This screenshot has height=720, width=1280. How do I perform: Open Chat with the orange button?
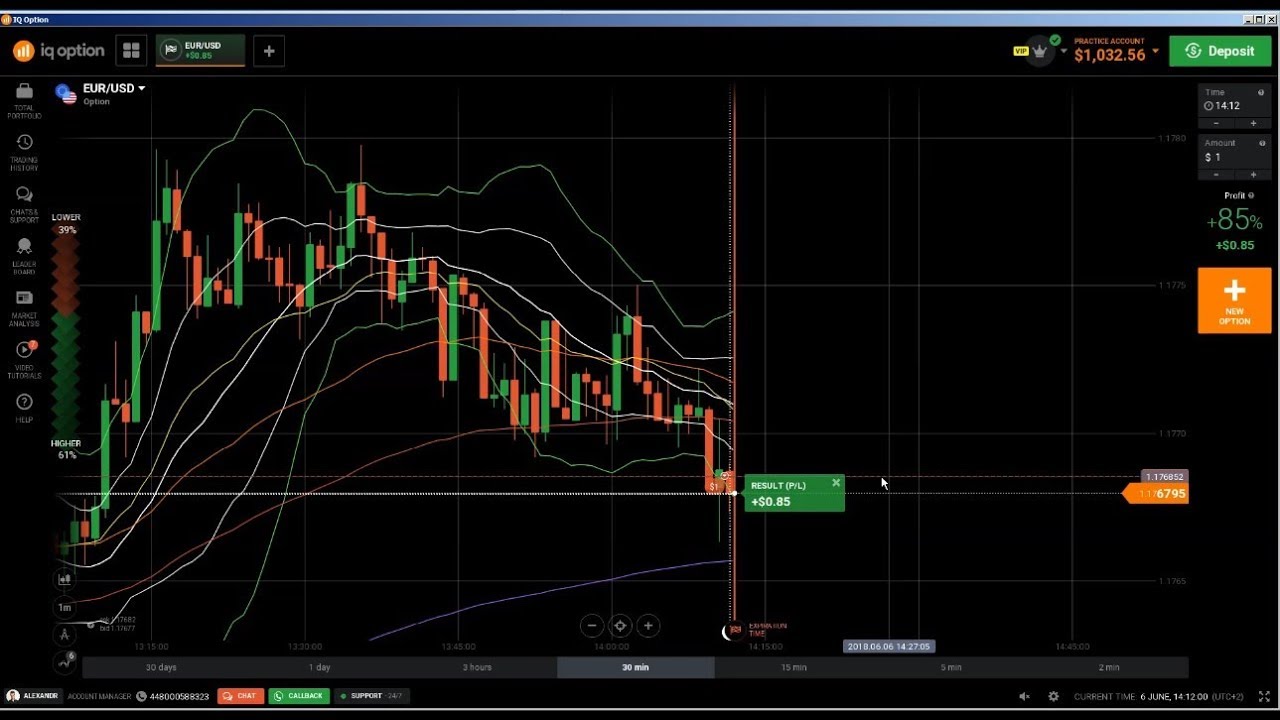click(x=240, y=696)
